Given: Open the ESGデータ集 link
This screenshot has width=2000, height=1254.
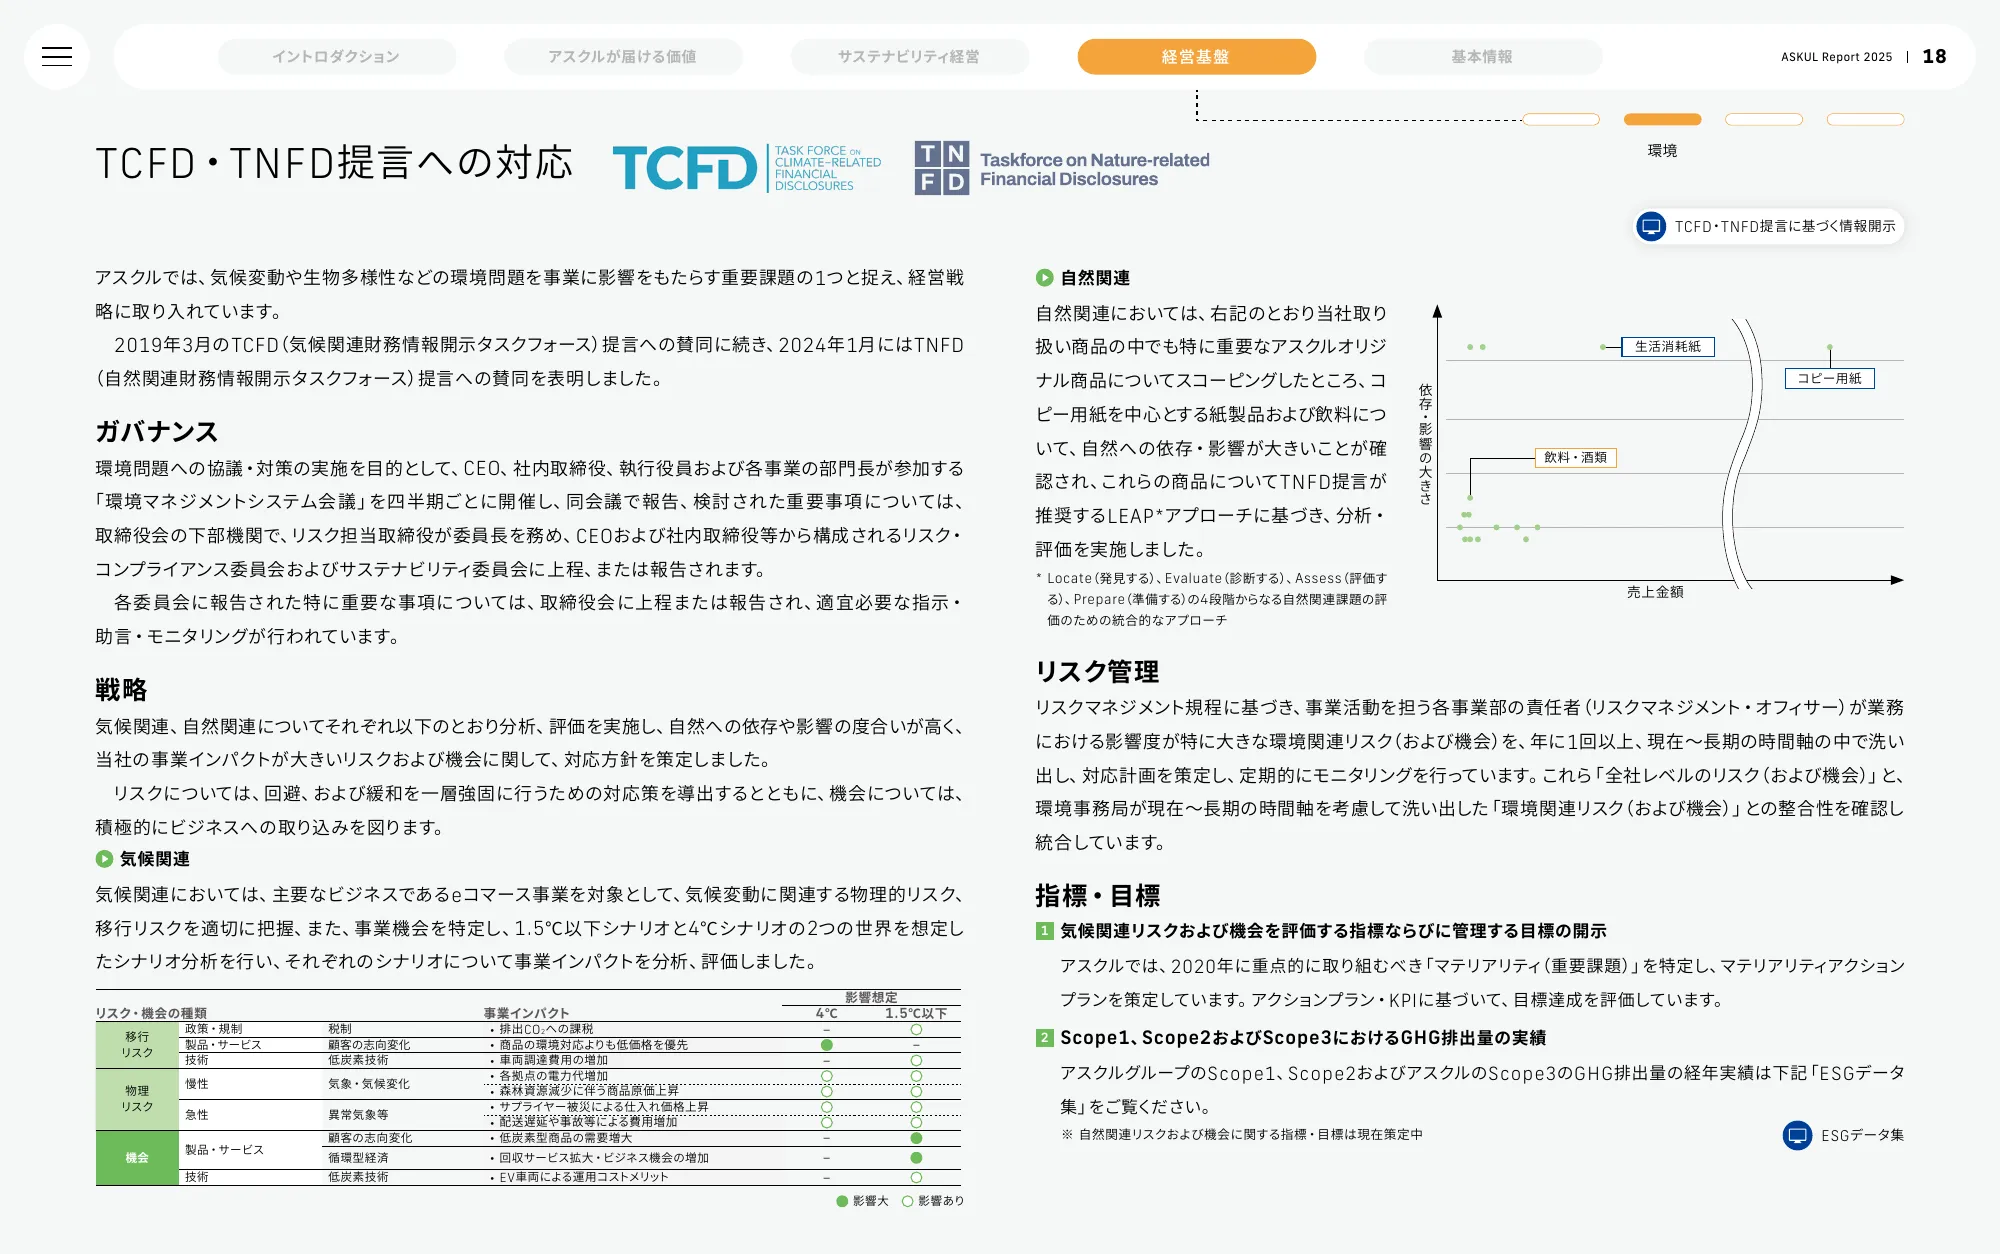Looking at the screenshot, I should click(x=1843, y=1136).
